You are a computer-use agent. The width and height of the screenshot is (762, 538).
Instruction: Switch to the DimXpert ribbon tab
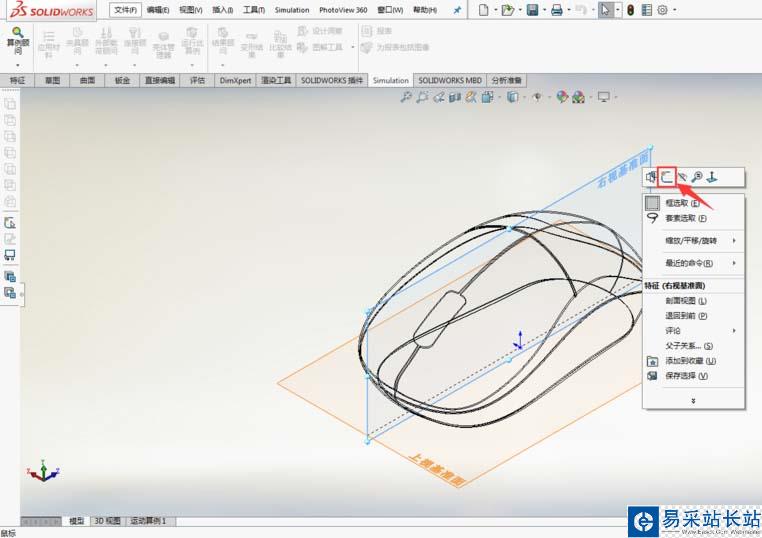pos(235,80)
